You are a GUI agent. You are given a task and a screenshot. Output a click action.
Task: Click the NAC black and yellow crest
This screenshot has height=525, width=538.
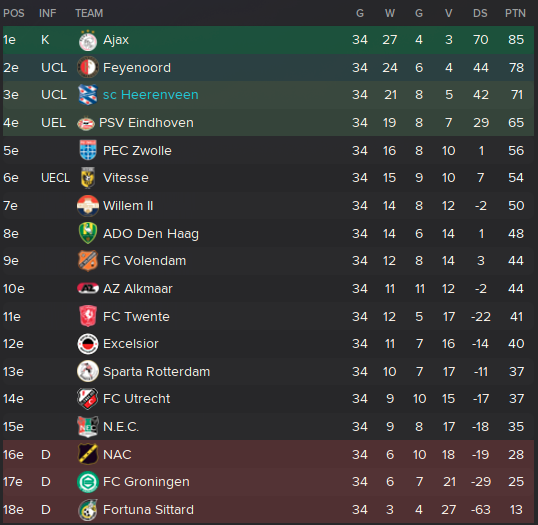point(88,454)
